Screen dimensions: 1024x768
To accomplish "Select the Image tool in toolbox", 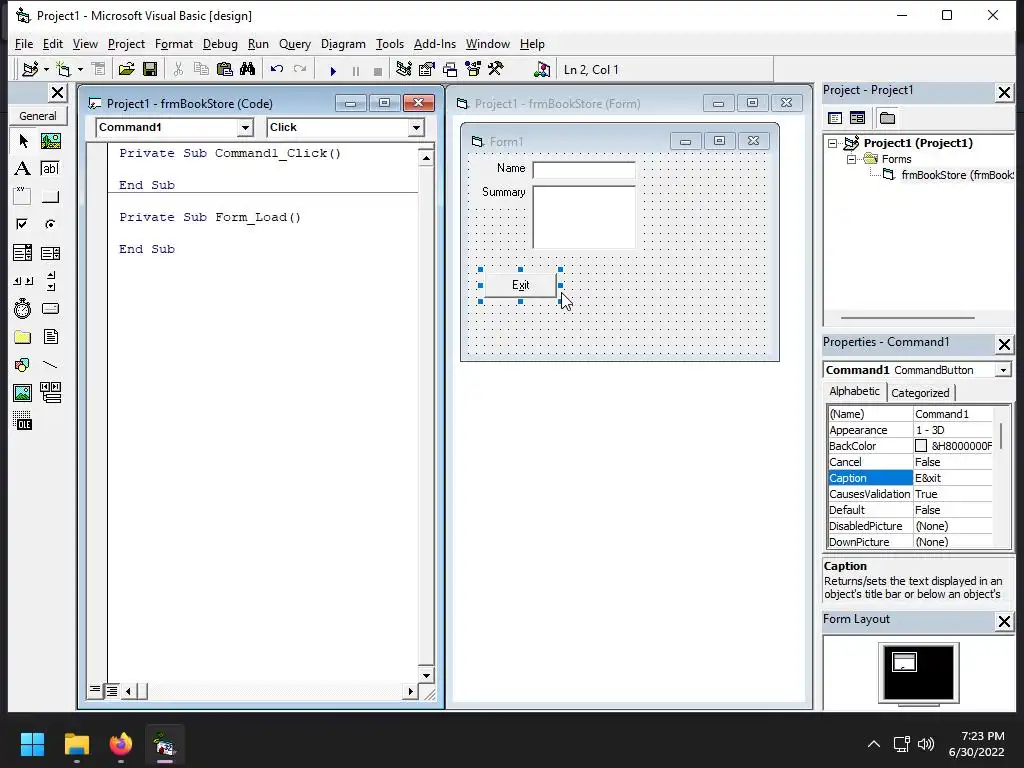I will (23, 392).
